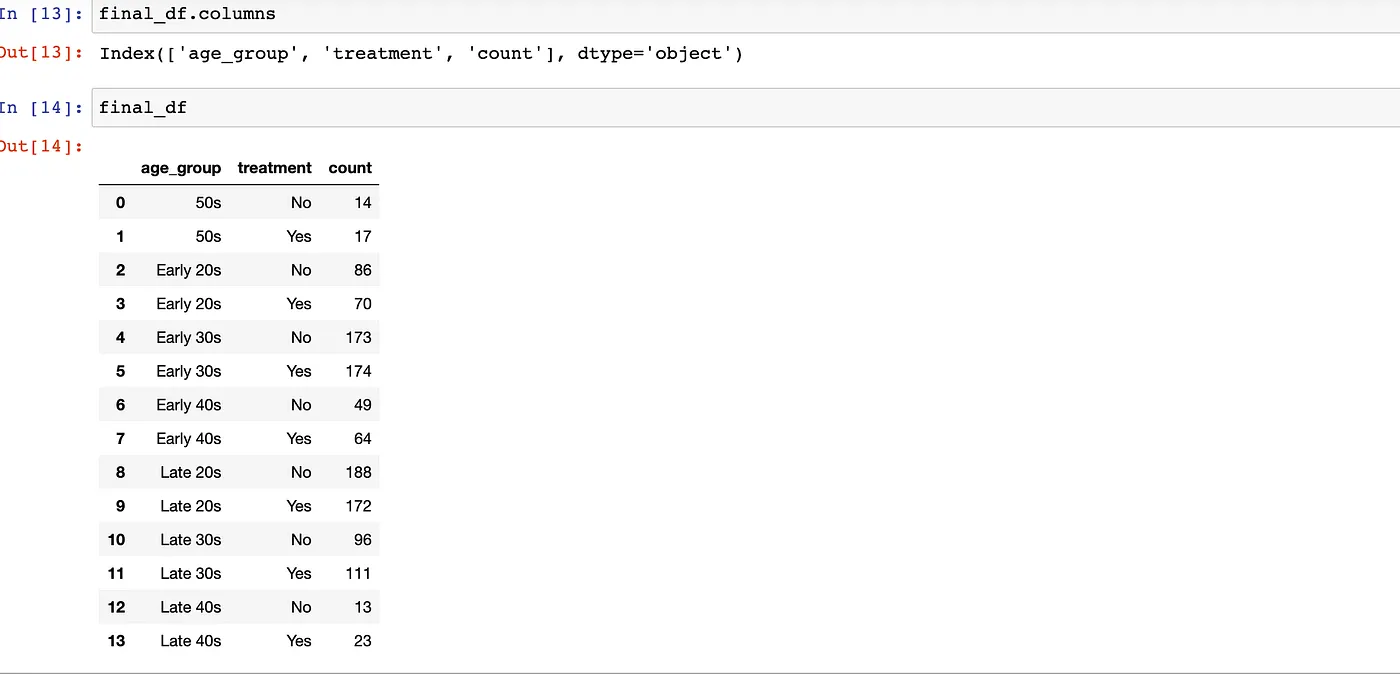Click the count column header
Image resolution: width=1400 pixels, height=675 pixels.
[350, 168]
